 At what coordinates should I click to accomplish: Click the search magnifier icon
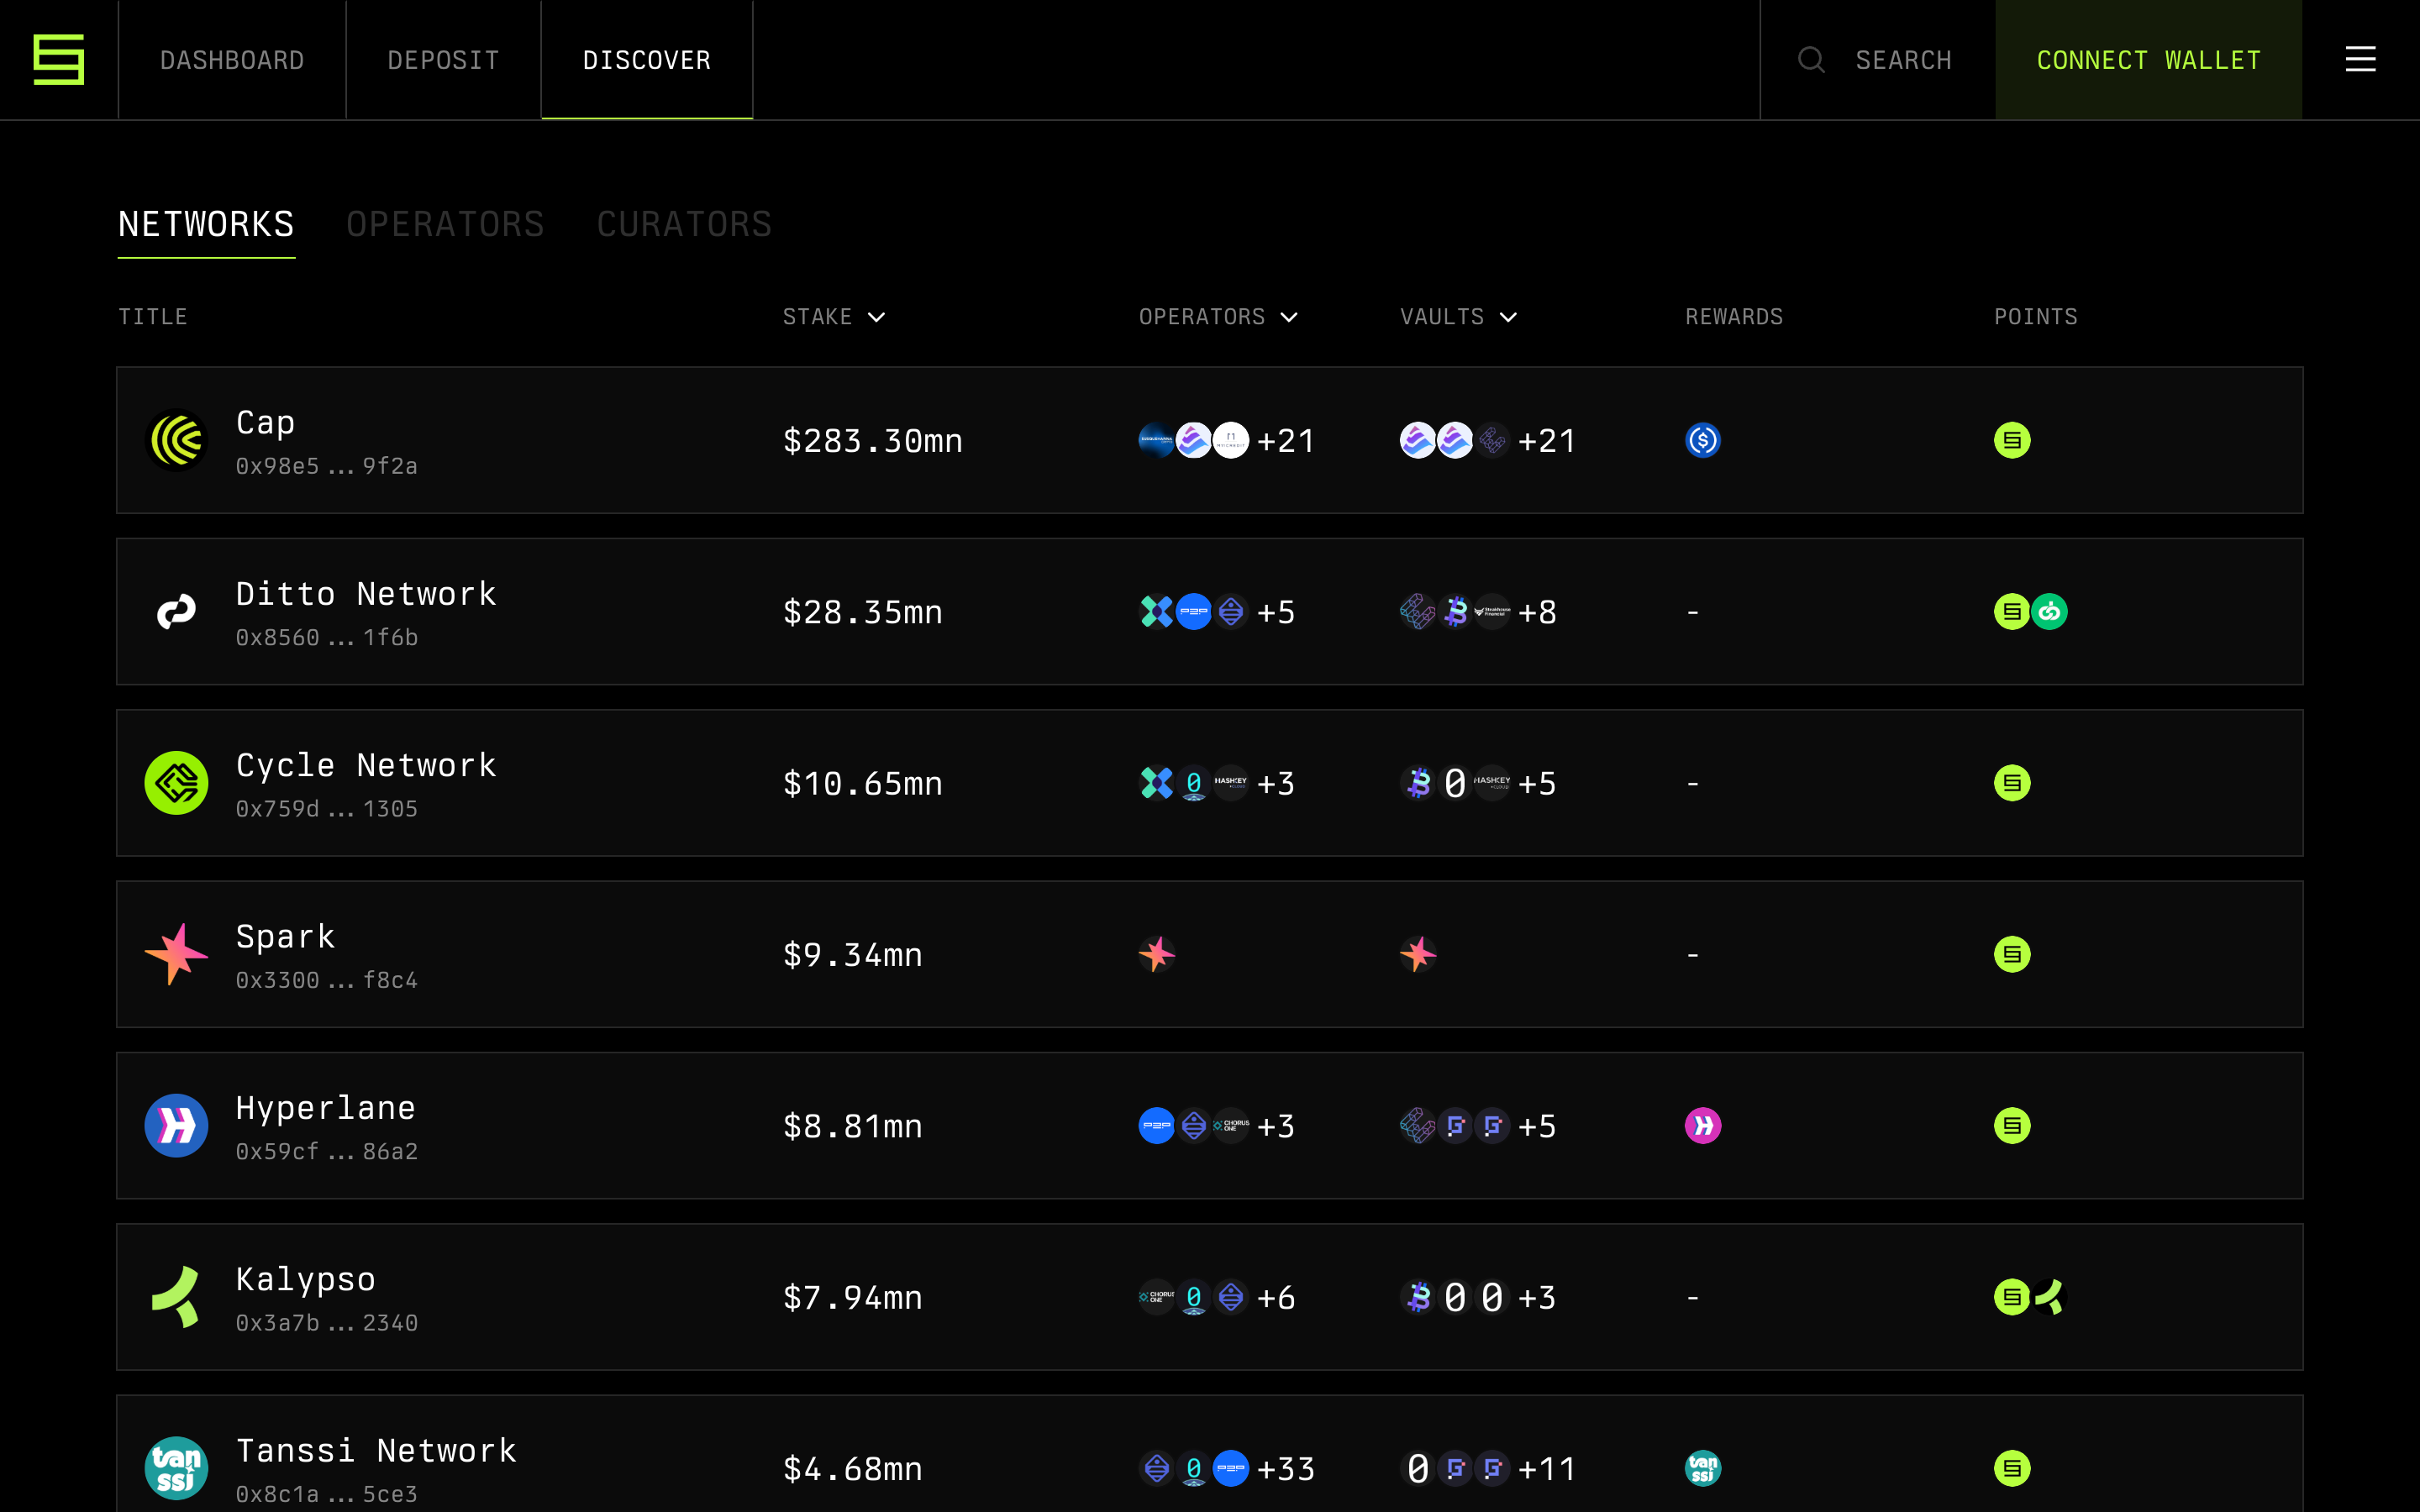tap(1811, 60)
